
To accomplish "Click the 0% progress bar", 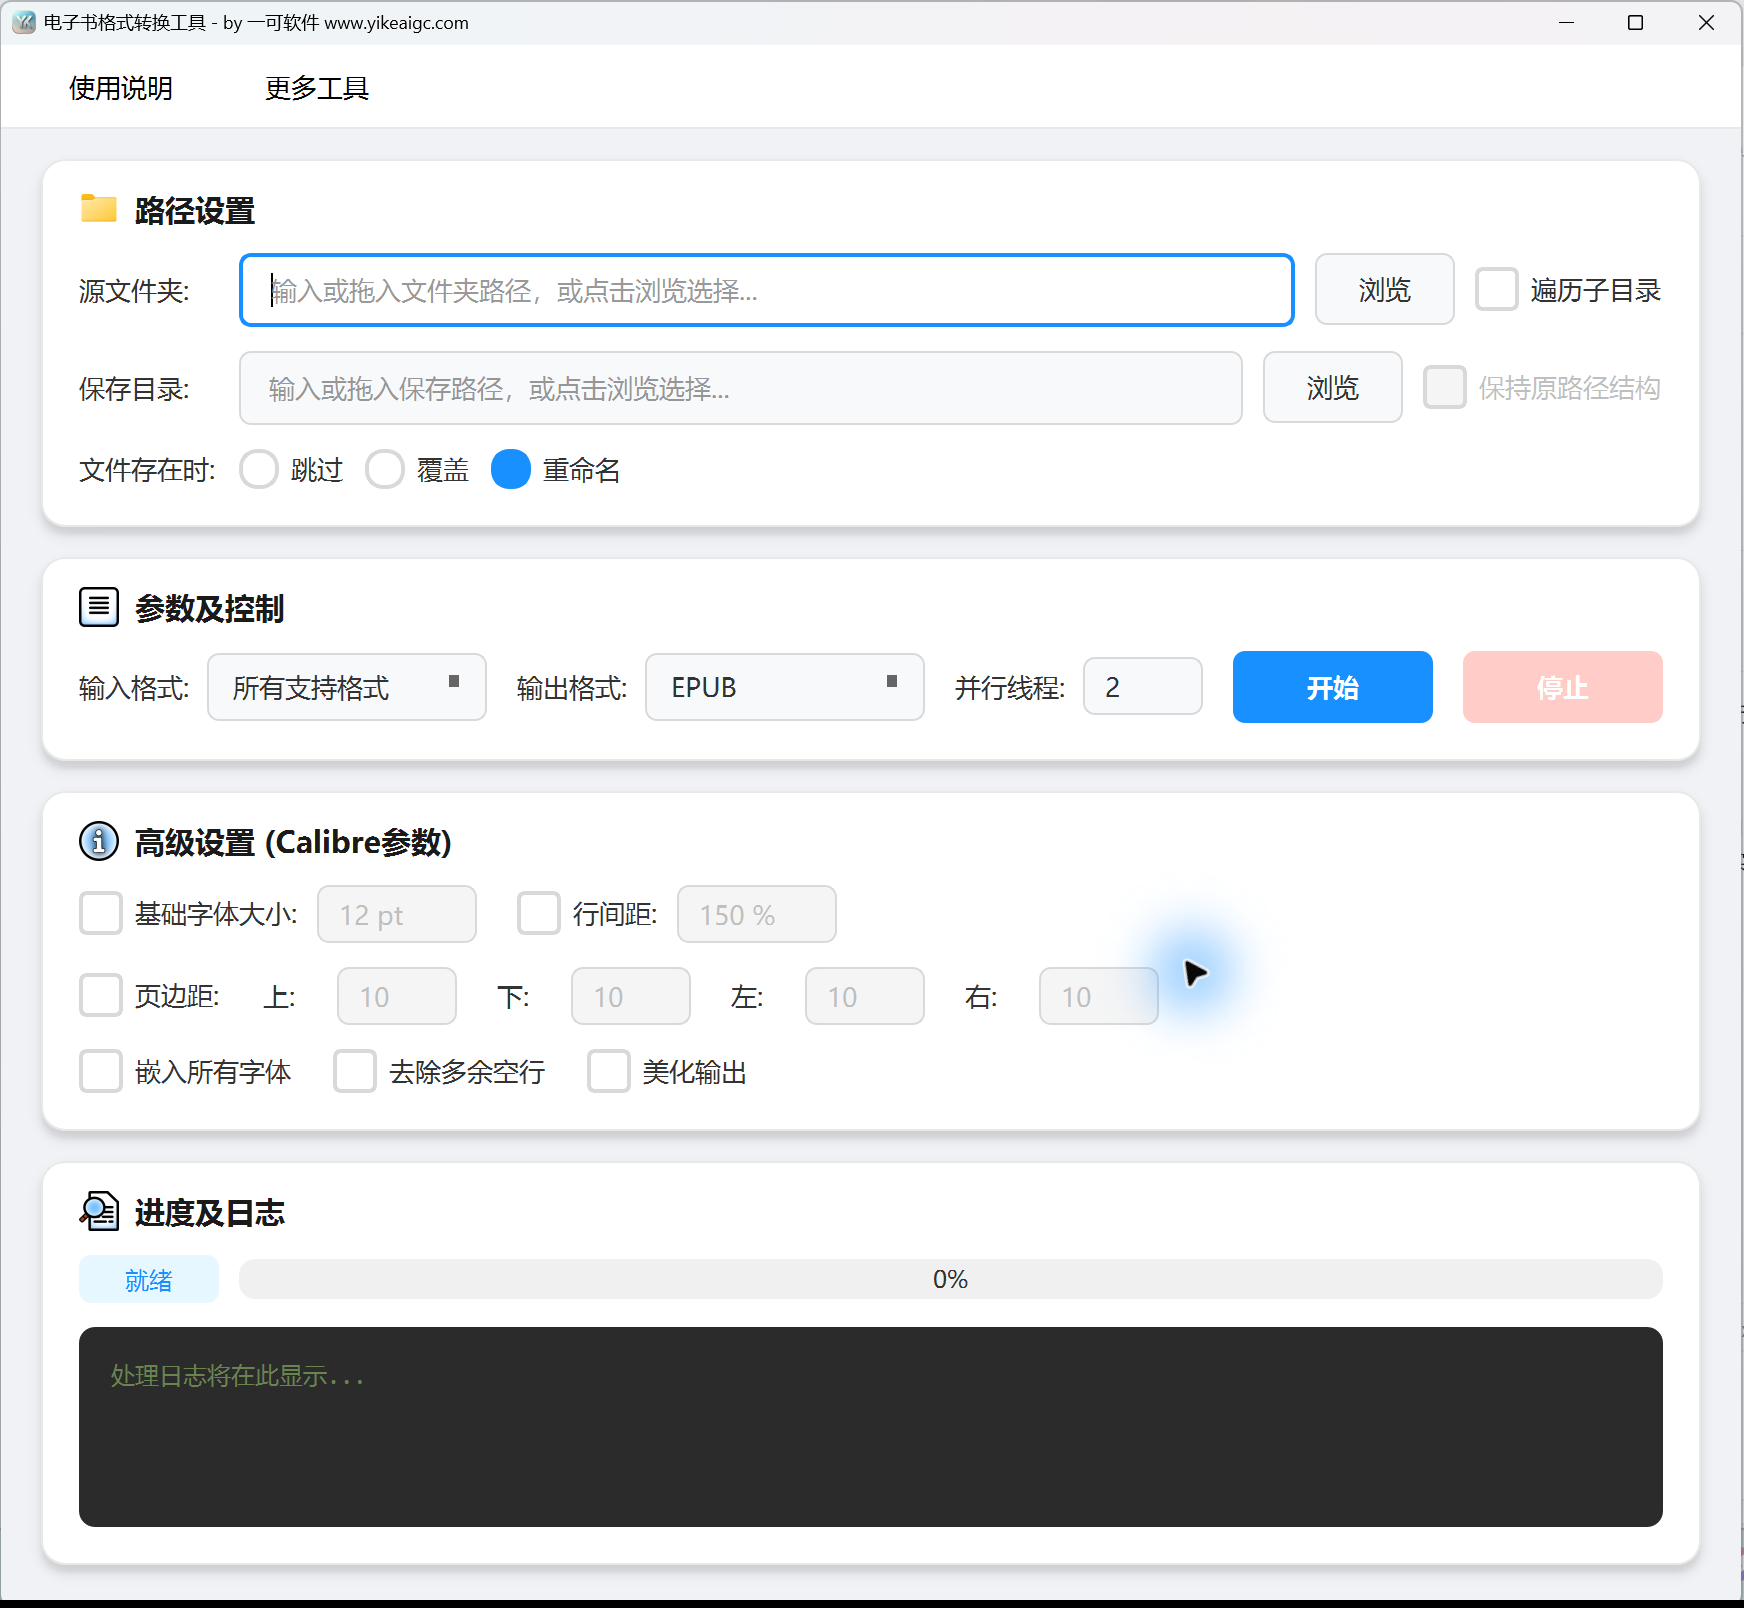I will click(x=951, y=1279).
